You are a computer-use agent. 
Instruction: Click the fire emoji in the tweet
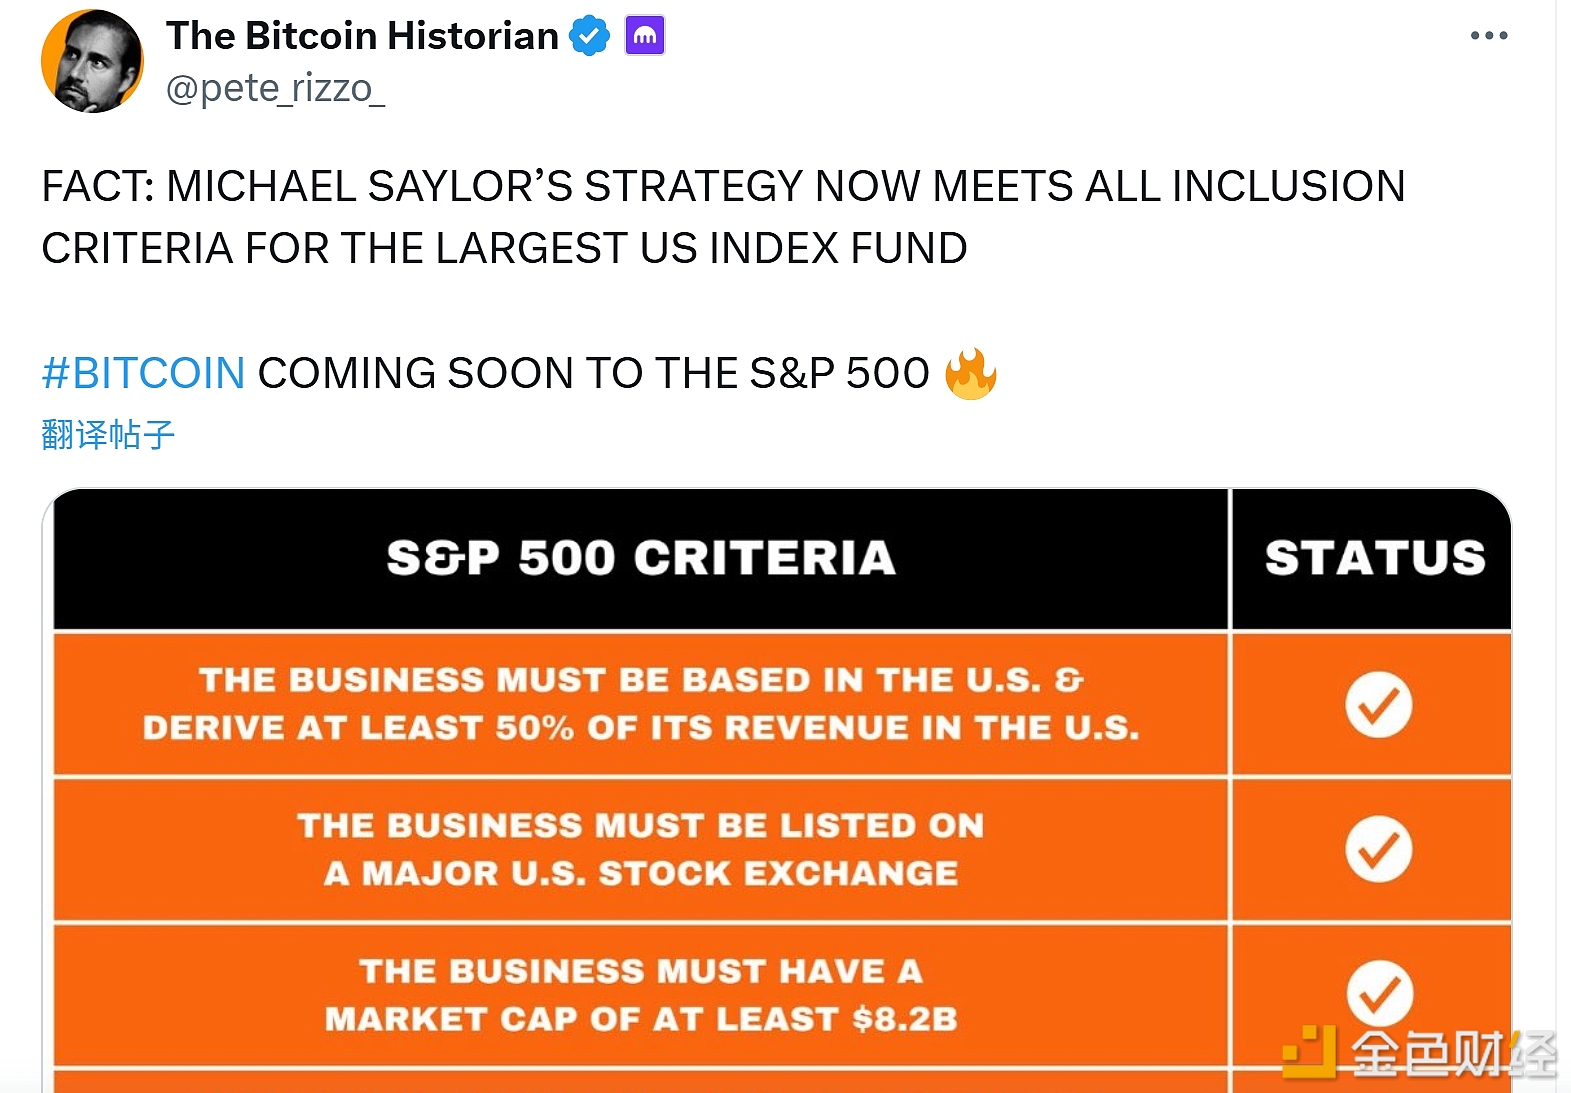[x=970, y=374]
